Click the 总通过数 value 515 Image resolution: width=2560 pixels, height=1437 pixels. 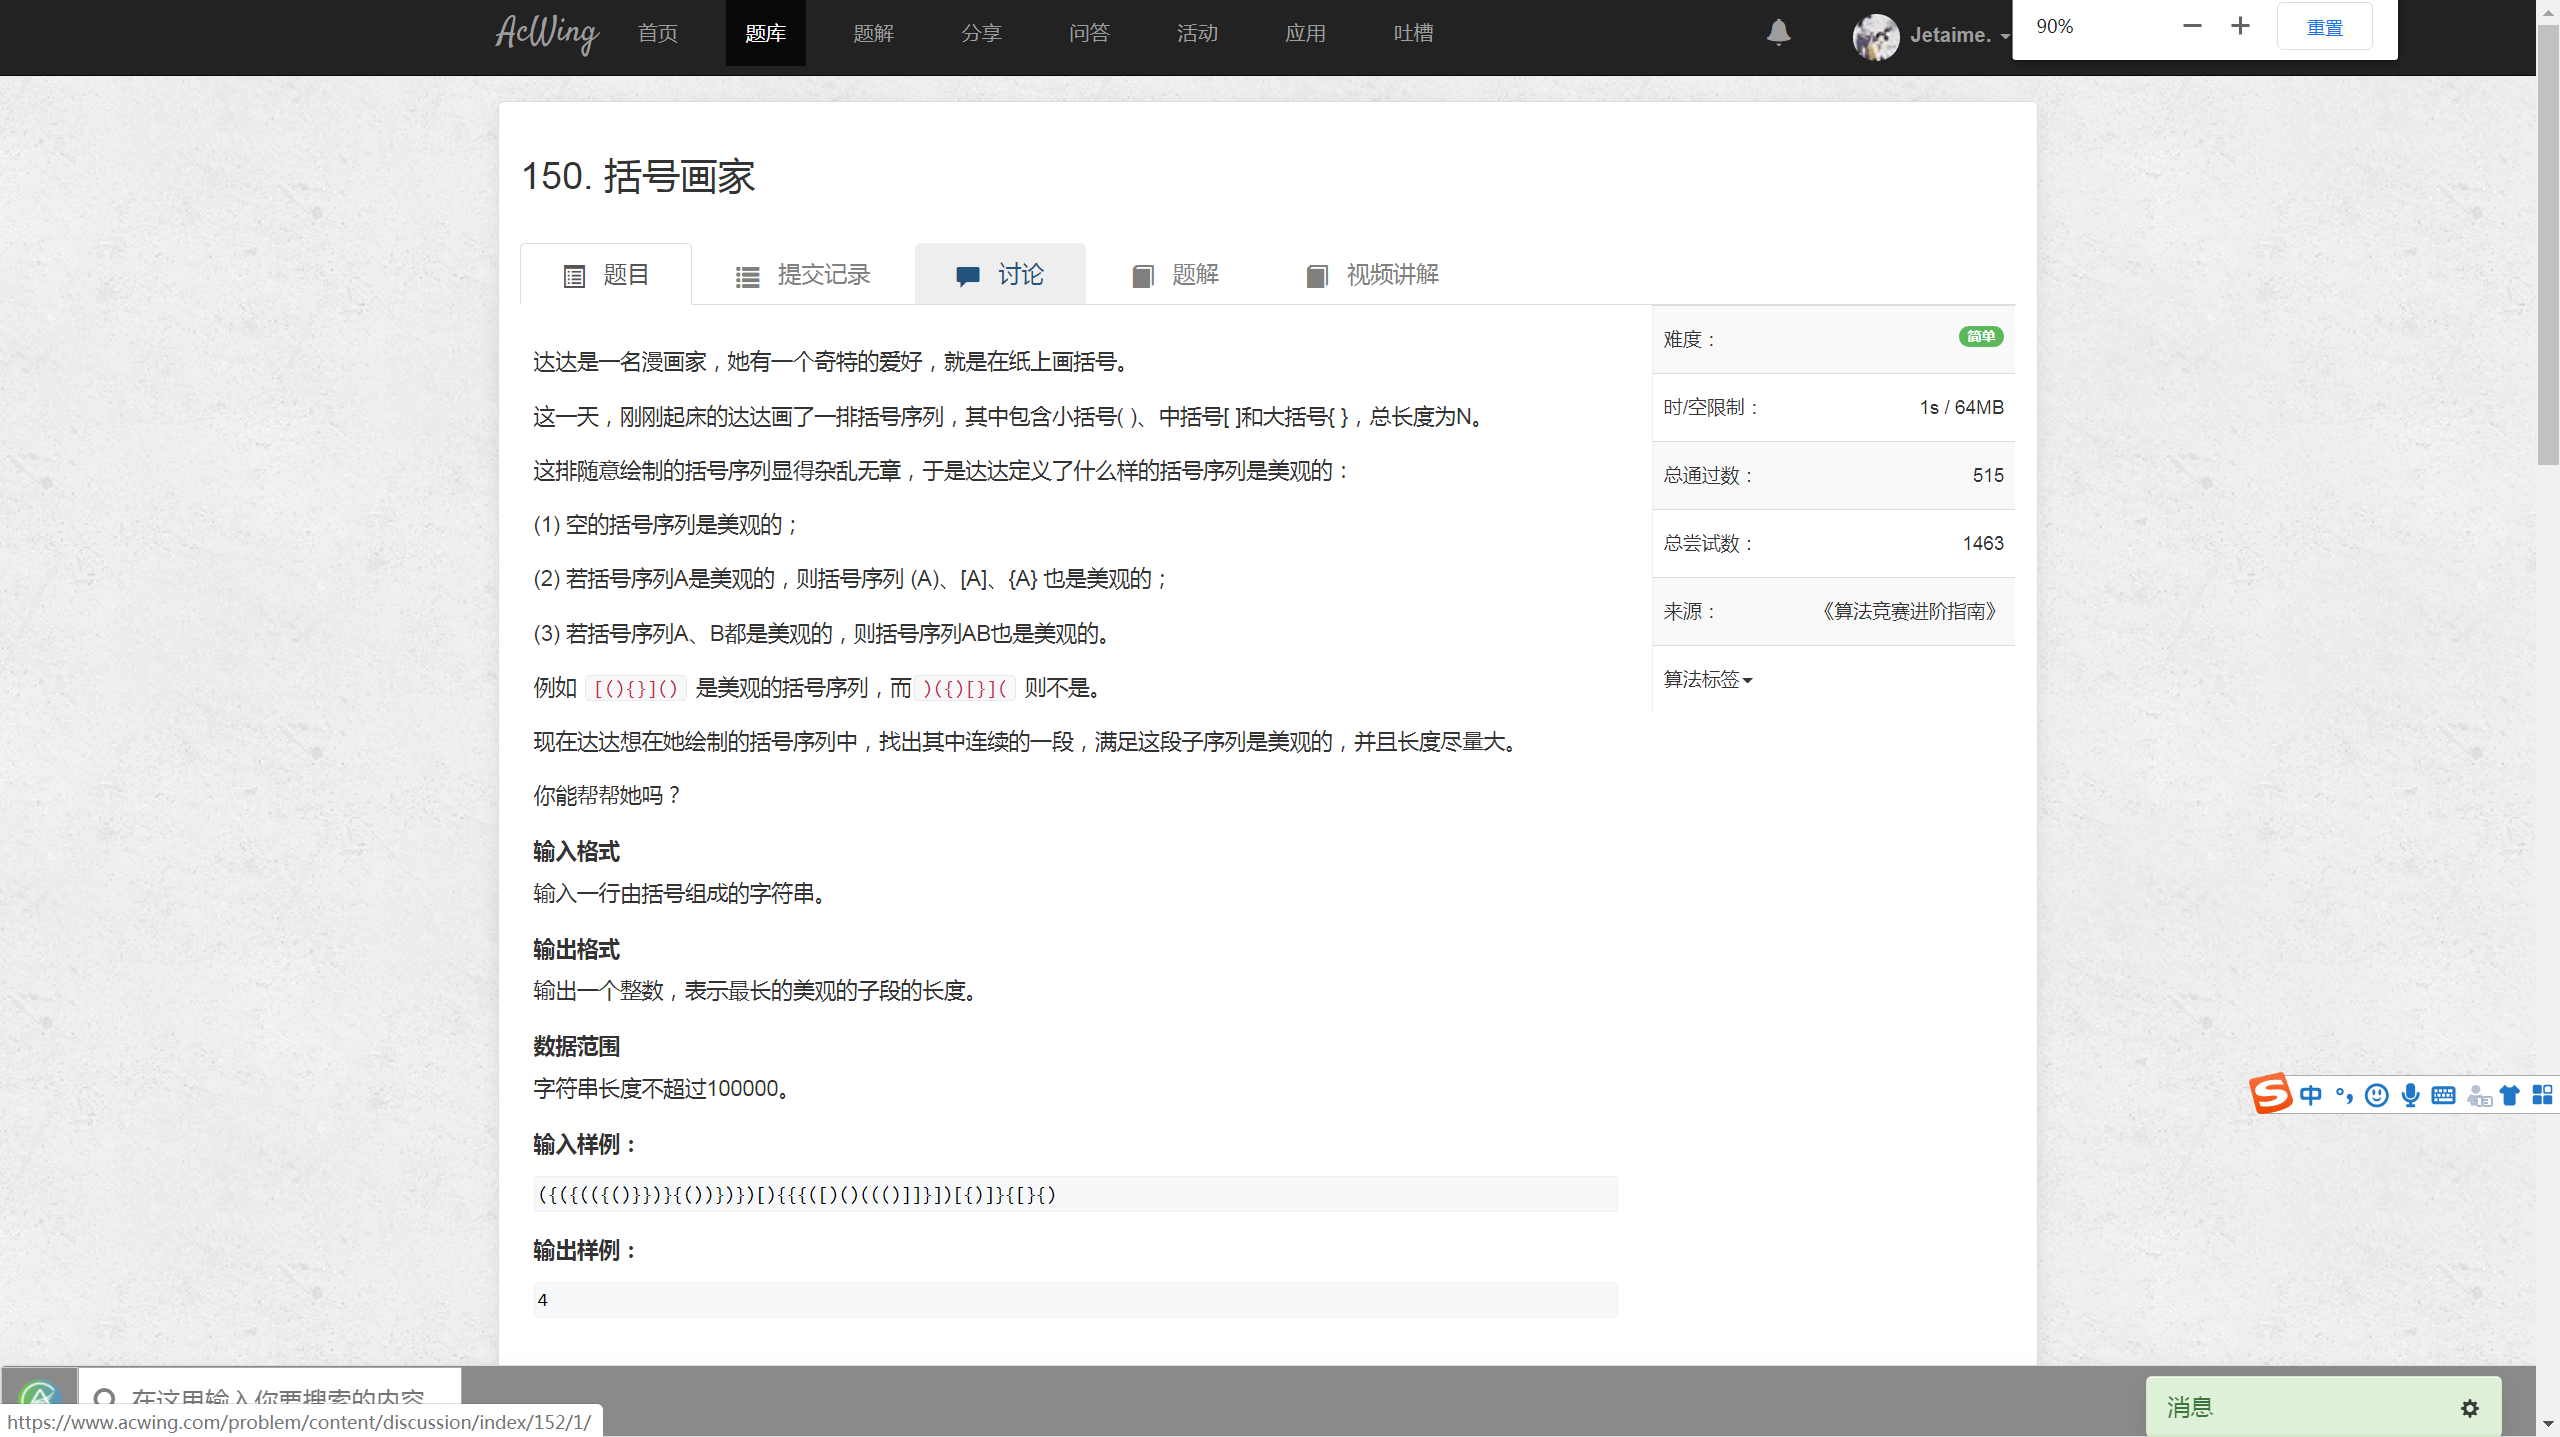pos(1988,475)
